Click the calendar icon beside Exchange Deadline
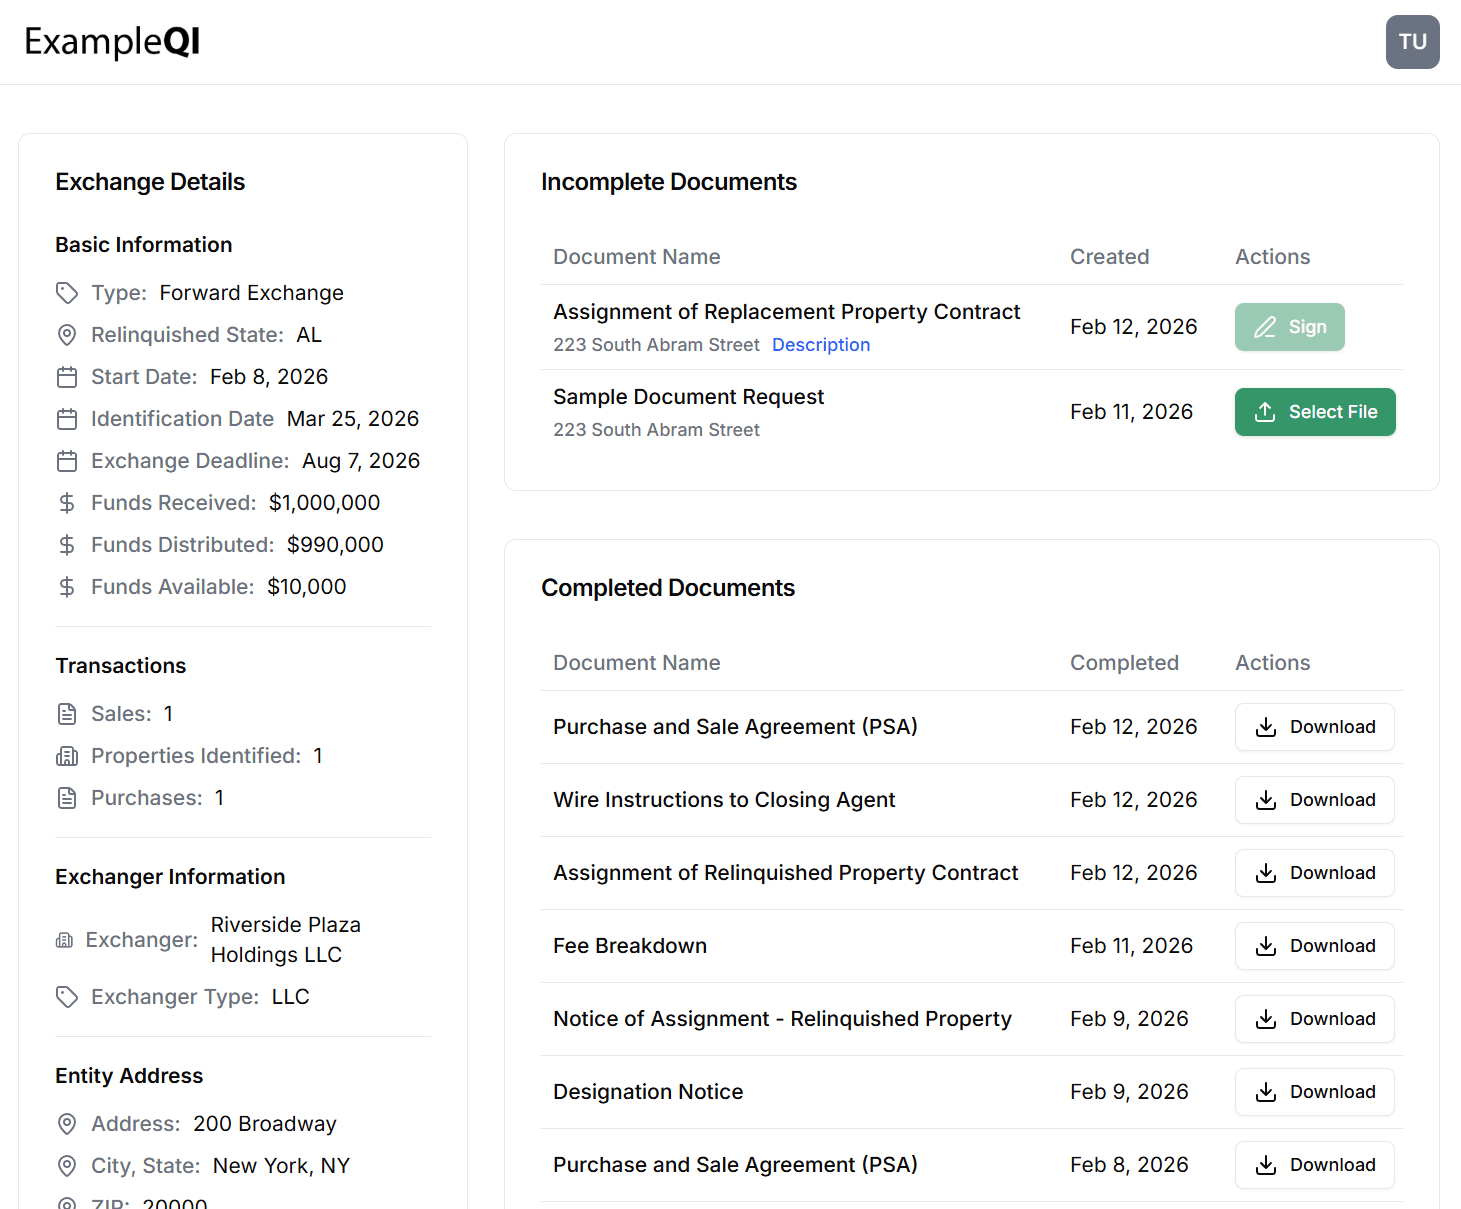Screen dimensions: 1461x1209 pyautogui.click(x=67, y=461)
